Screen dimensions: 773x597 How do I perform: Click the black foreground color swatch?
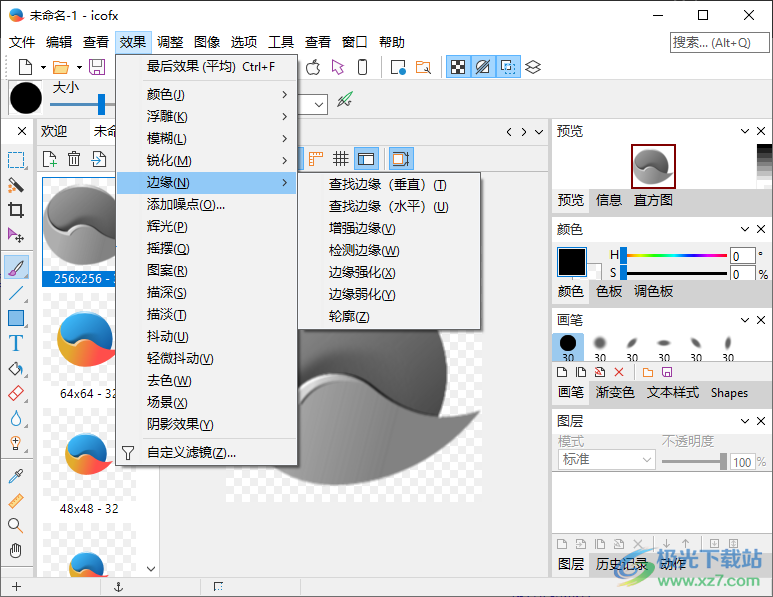point(572,262)
